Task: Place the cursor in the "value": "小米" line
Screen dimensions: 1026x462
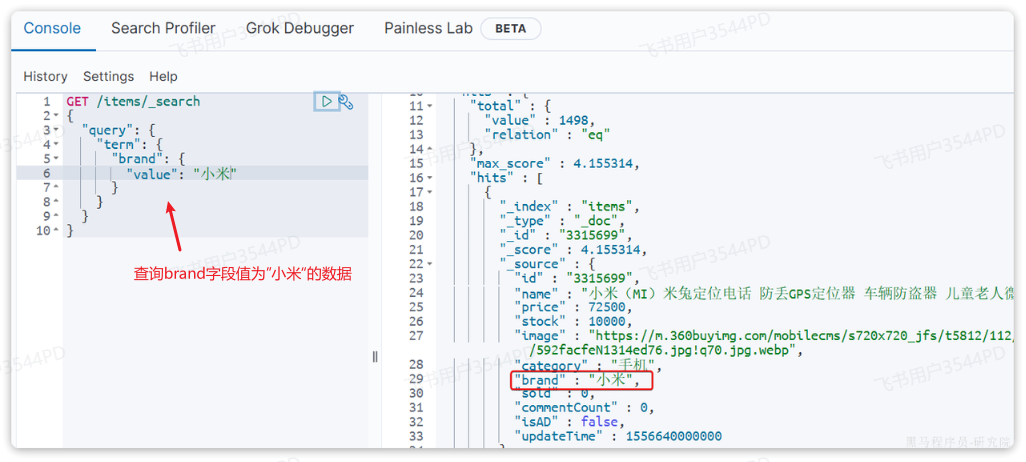Action: 181,173
